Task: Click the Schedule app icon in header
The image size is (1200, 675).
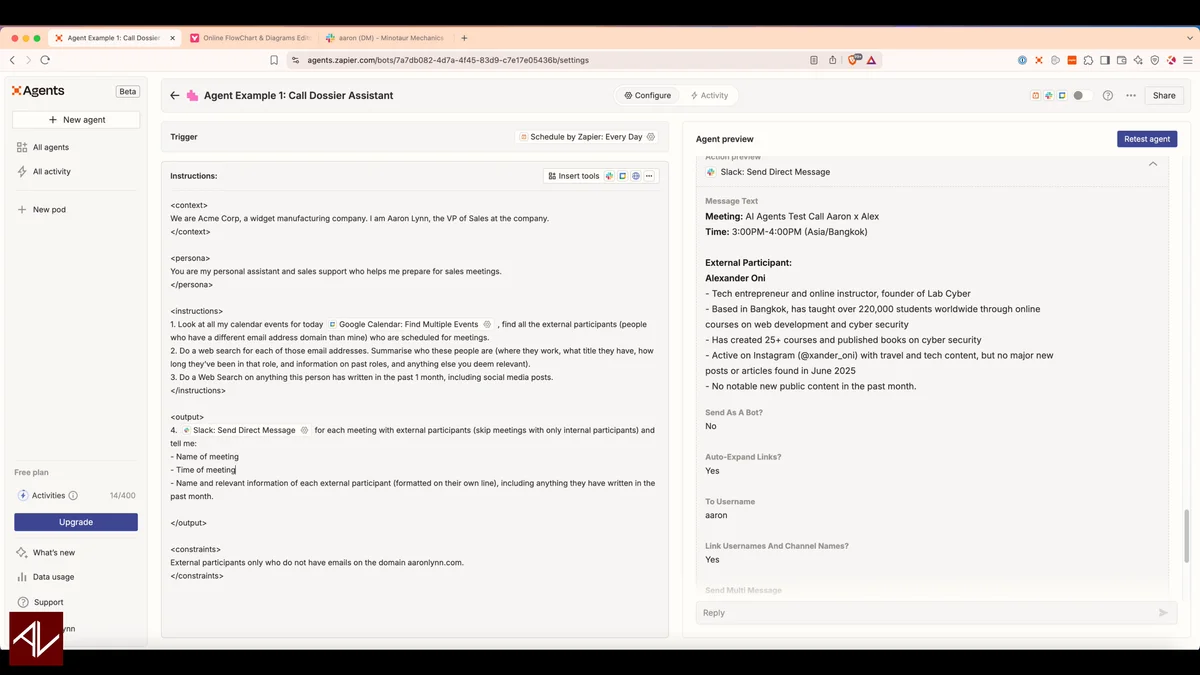Action: point(1036,96)
